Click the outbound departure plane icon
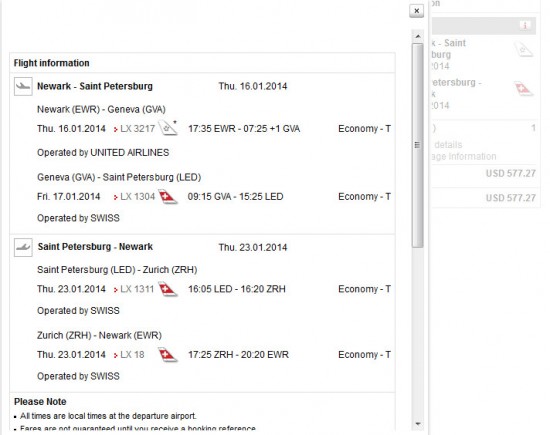Viewport: 550px width, 435px height. coord(23,86)
